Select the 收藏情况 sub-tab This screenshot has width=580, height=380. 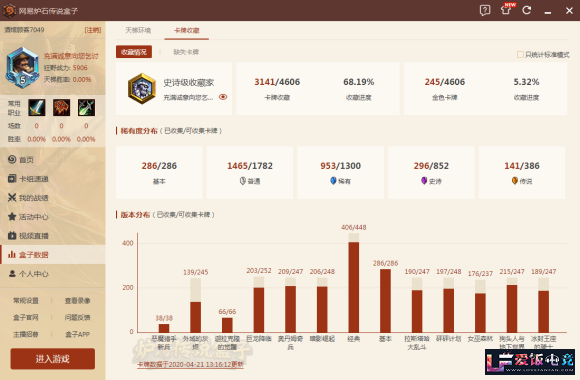click(134, 52)
